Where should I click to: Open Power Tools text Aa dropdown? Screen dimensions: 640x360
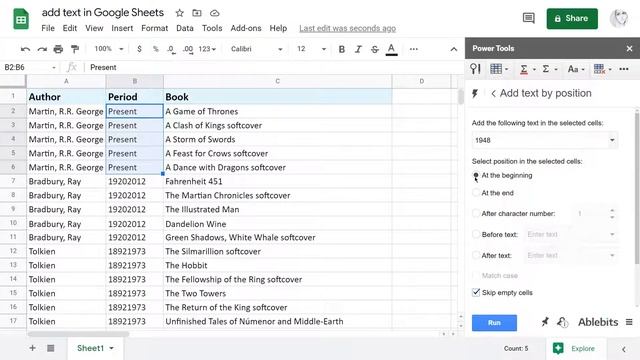pos(576,69)
